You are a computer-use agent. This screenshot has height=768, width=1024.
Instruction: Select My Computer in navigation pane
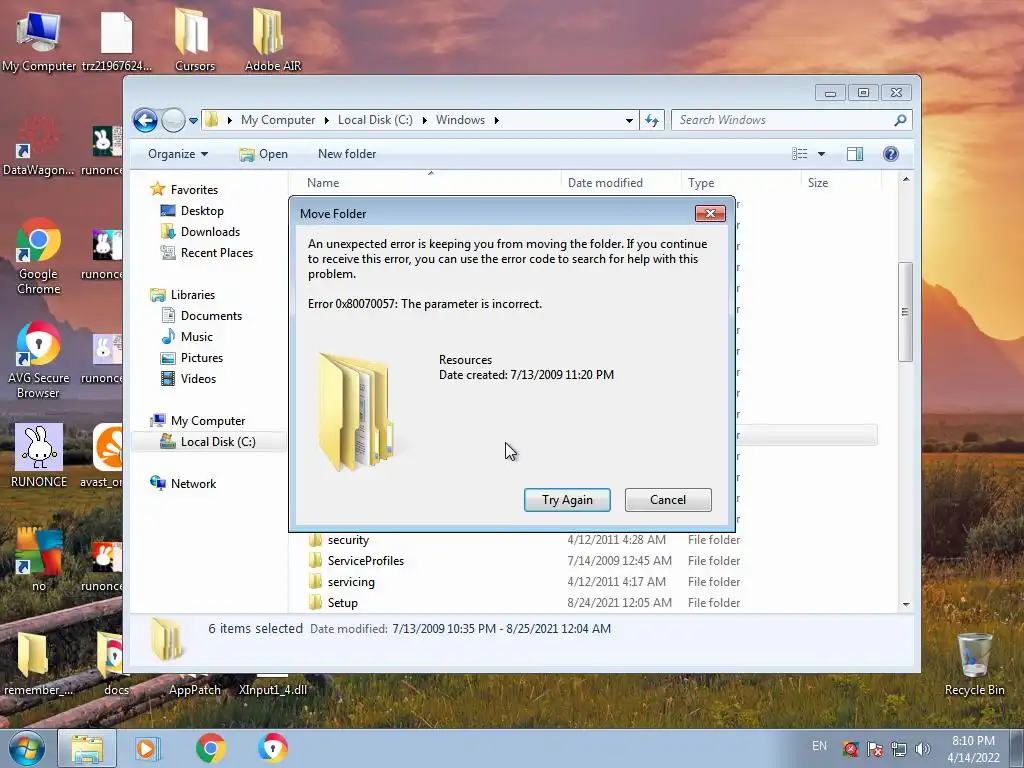point(198,421)
